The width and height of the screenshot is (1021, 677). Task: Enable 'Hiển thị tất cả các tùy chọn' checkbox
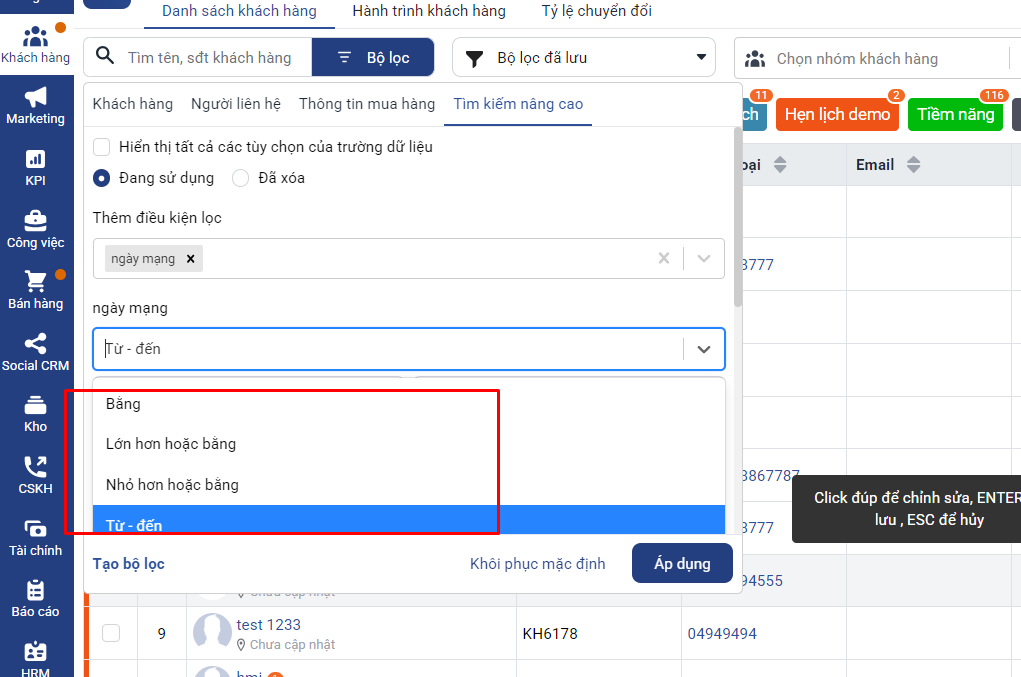coord(101,147)
